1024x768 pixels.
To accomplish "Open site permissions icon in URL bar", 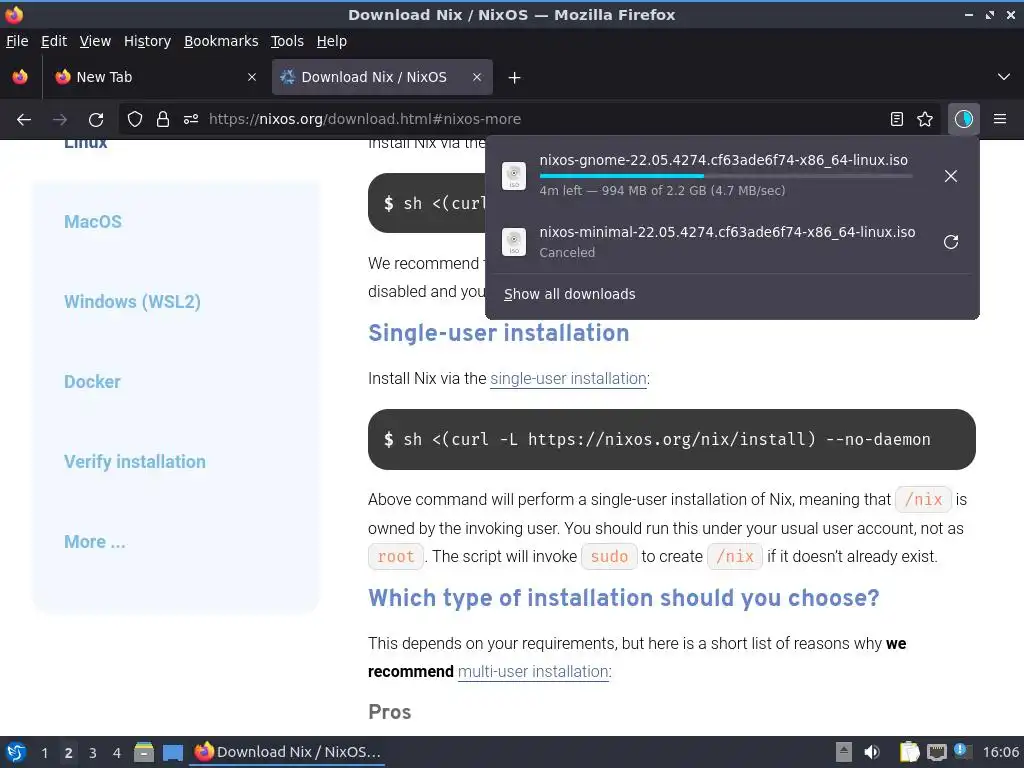I will click(191, 119).
